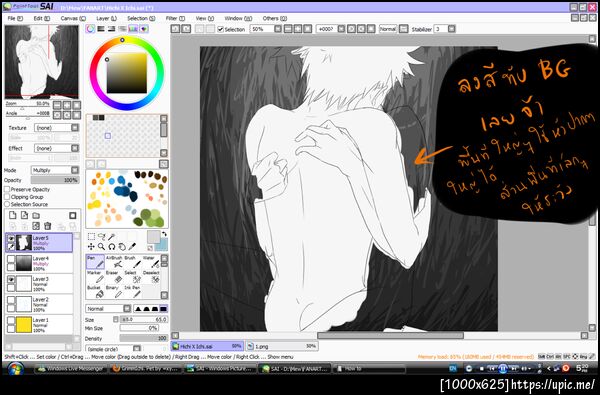This screenshot has height=395, width=600.
Task: Open the Canvas menu
Action: click(x=73, y=18)
